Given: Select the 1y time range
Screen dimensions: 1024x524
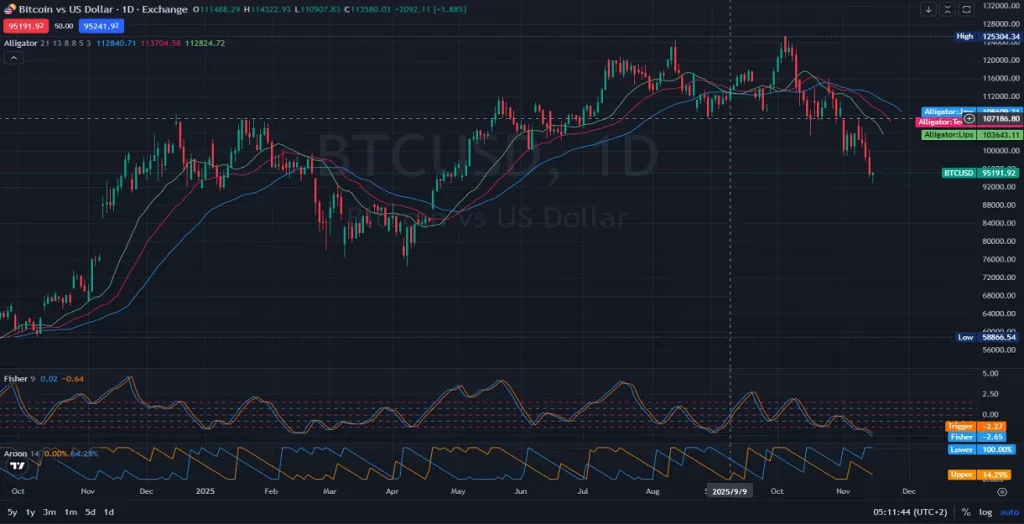Looking at the screenshot, I should point(30,512).
